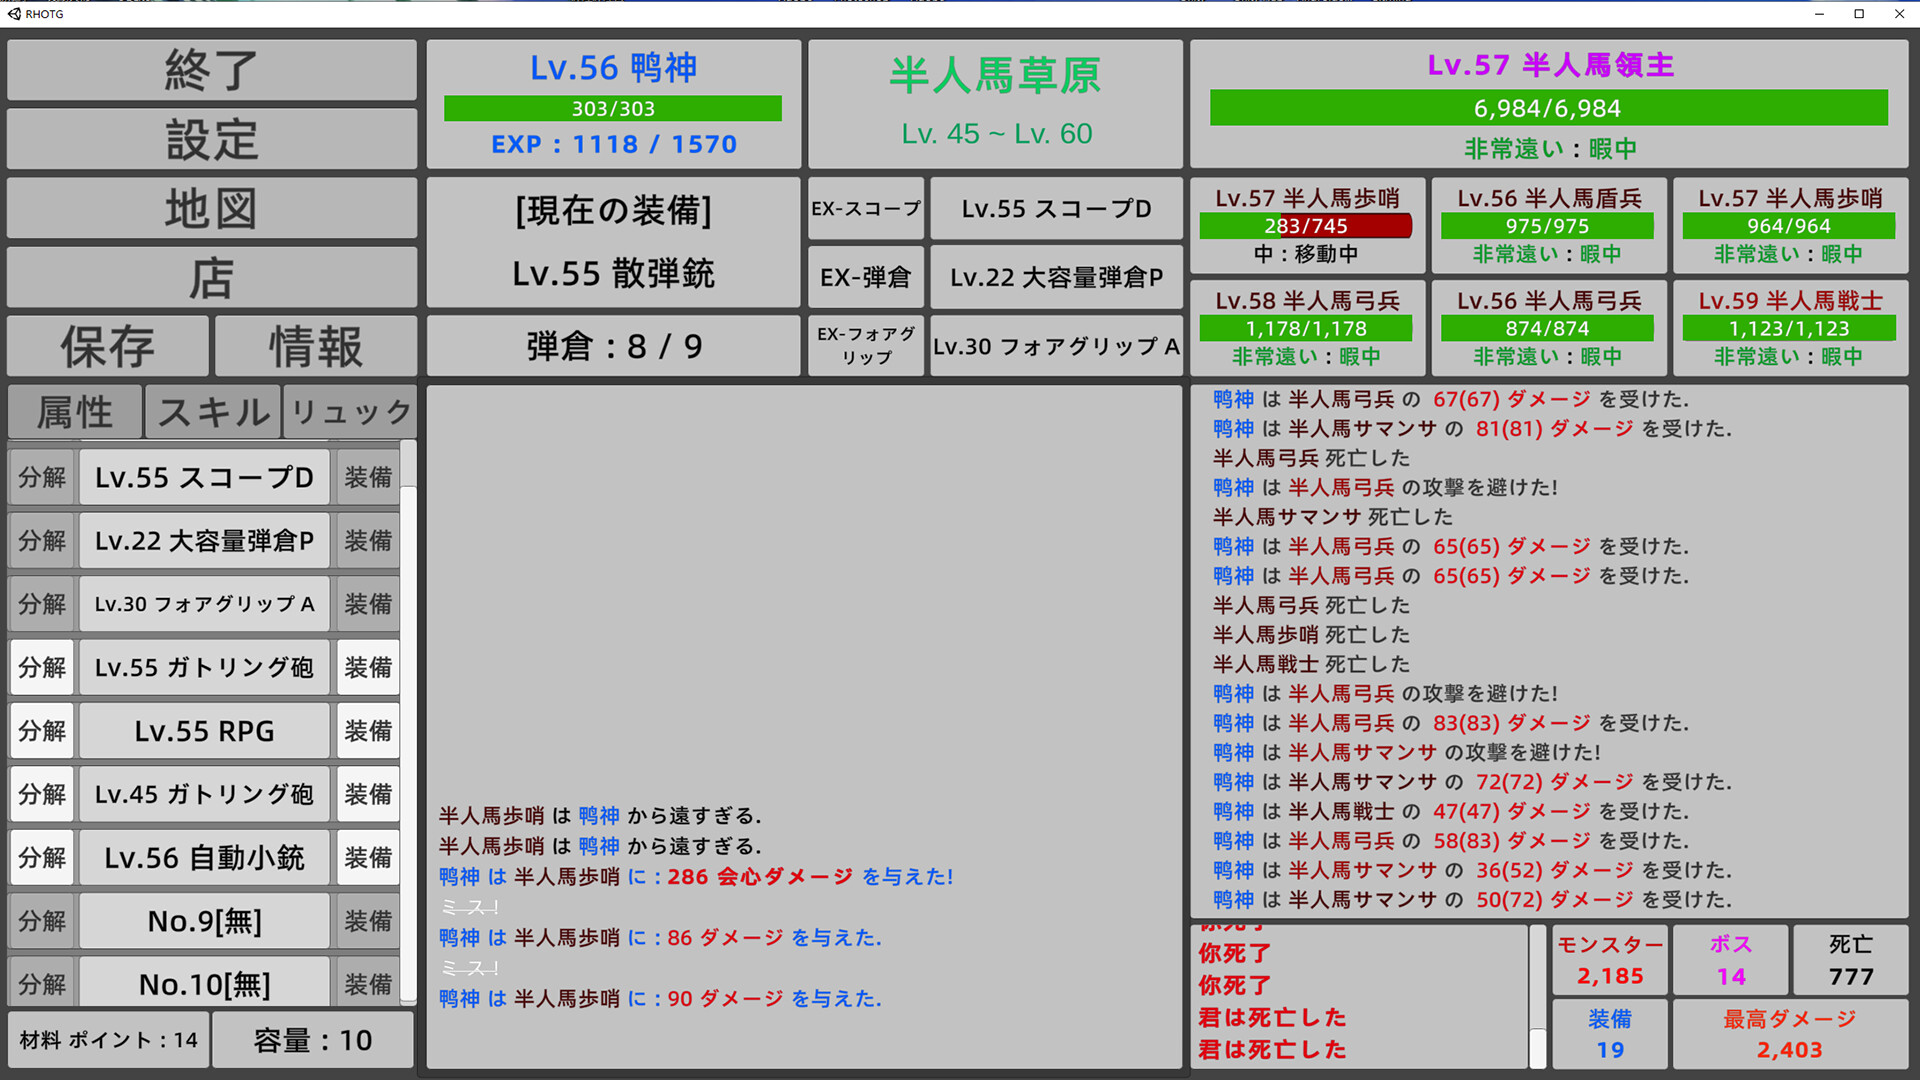Click the EX-スコープ slot button
This screenshot has height=1080, width=1920.
[865, 209]
